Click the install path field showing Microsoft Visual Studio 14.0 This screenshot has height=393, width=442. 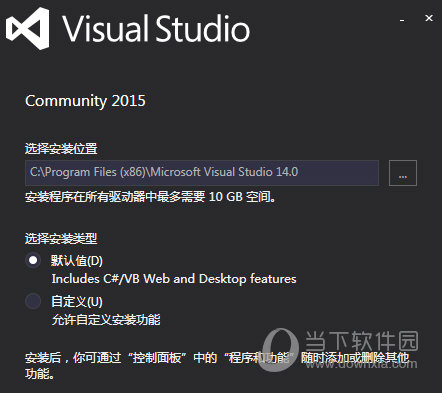(202, 173)
